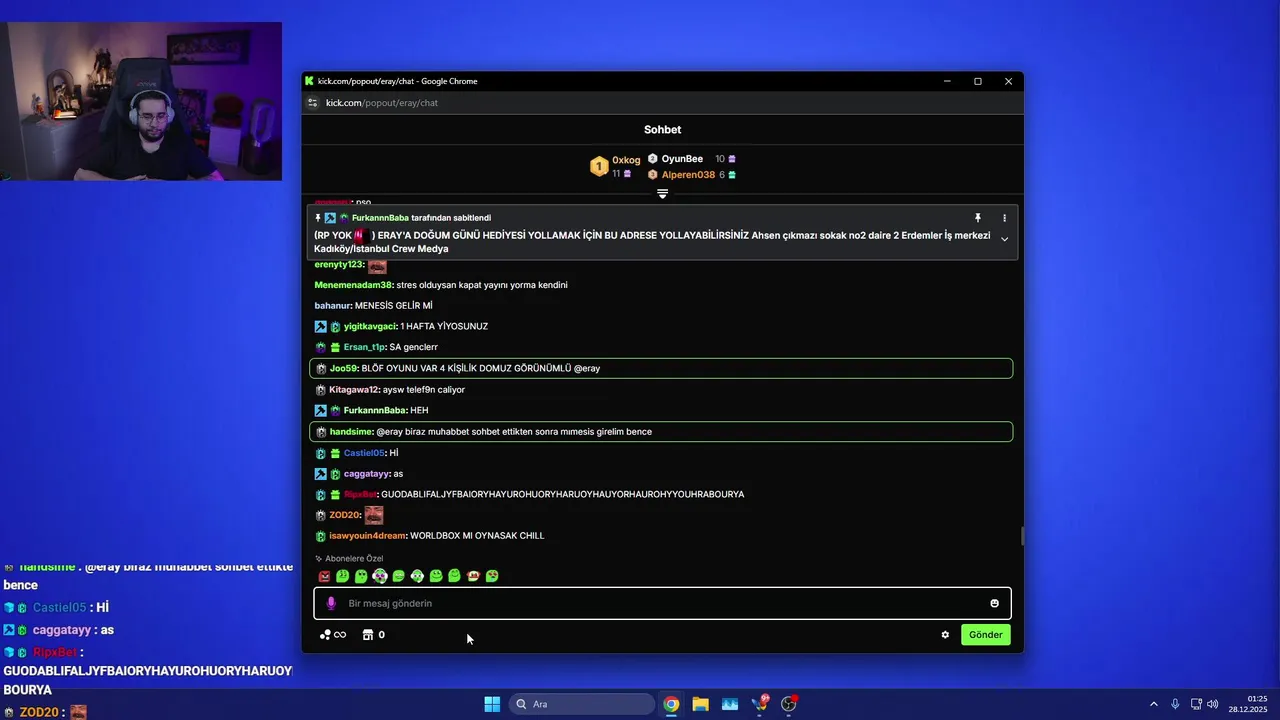This screenshot has height=720, width=1280.
Task: Click the system tray microphone icon
Action: tap(1175, 704)
